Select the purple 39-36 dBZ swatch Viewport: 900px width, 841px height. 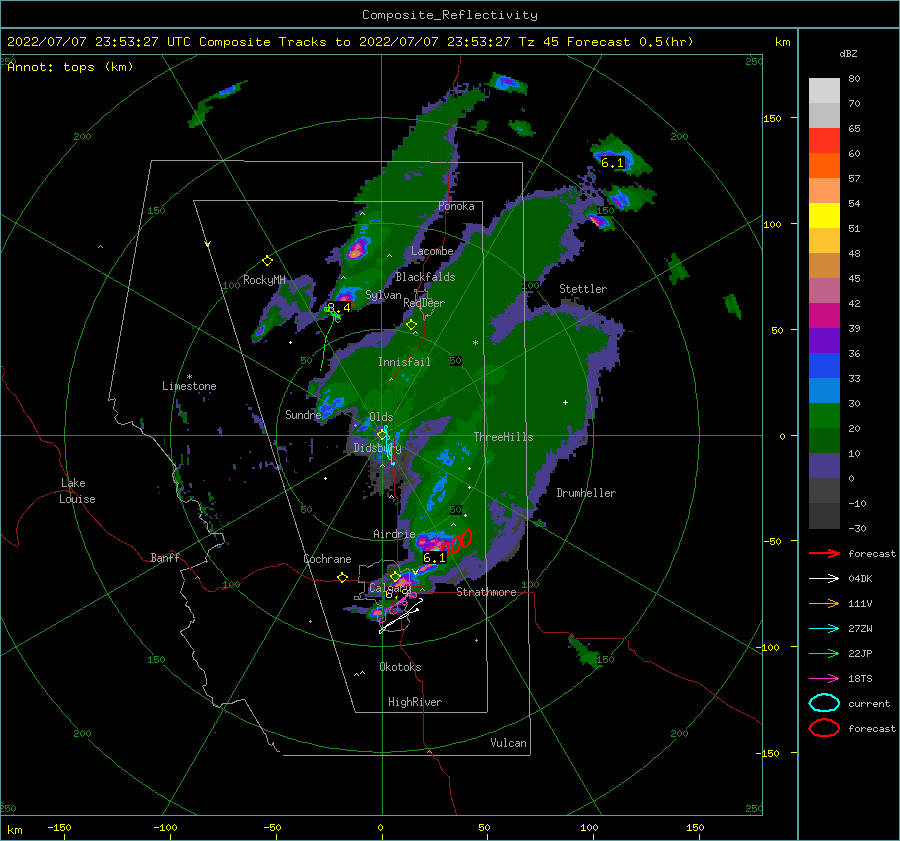(x=824, y=341)
